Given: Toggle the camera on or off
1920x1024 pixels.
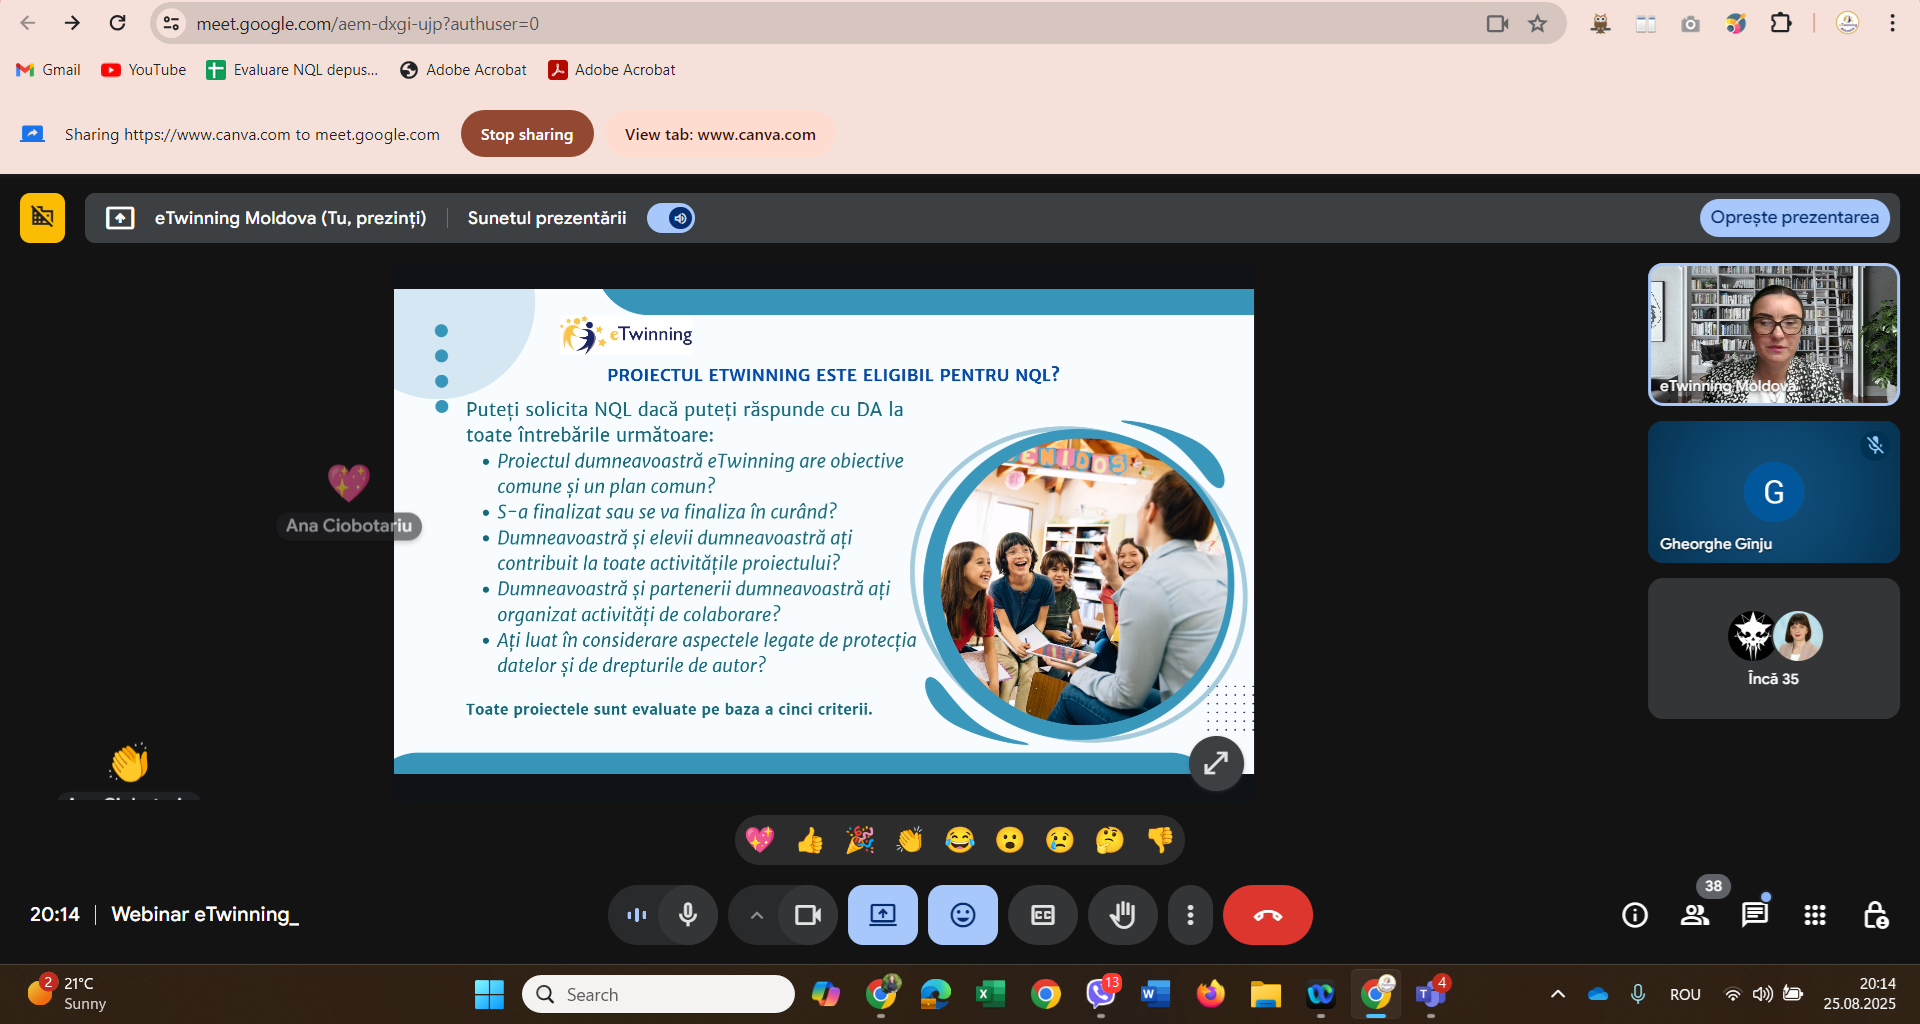Looking at the screenshot, I should point(807,915).
